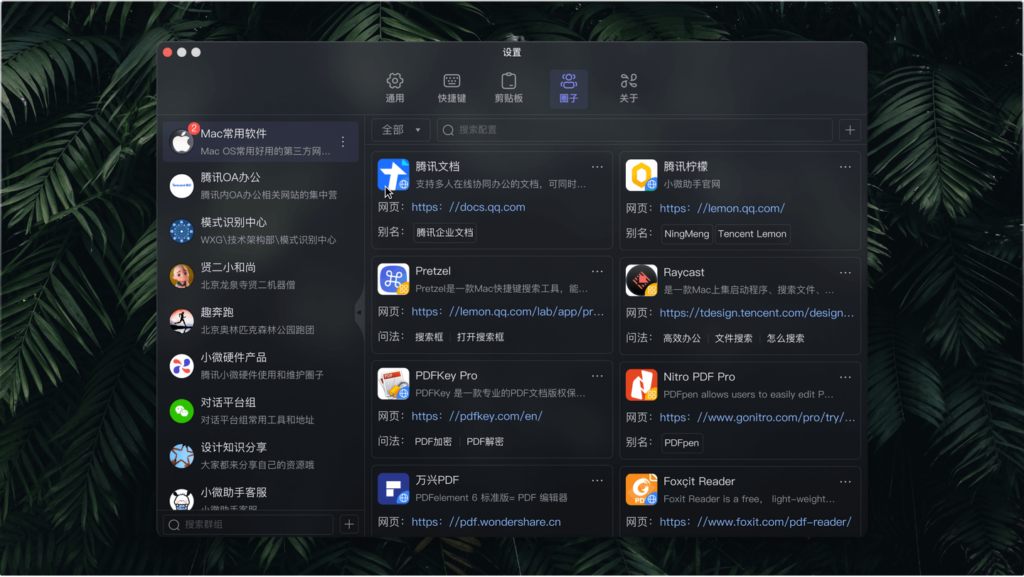Image resolution: width=1024 pixels, height=577 pixels.
Task: Open the 剪贴板 clipboard tab
Action: coord(509,88)
